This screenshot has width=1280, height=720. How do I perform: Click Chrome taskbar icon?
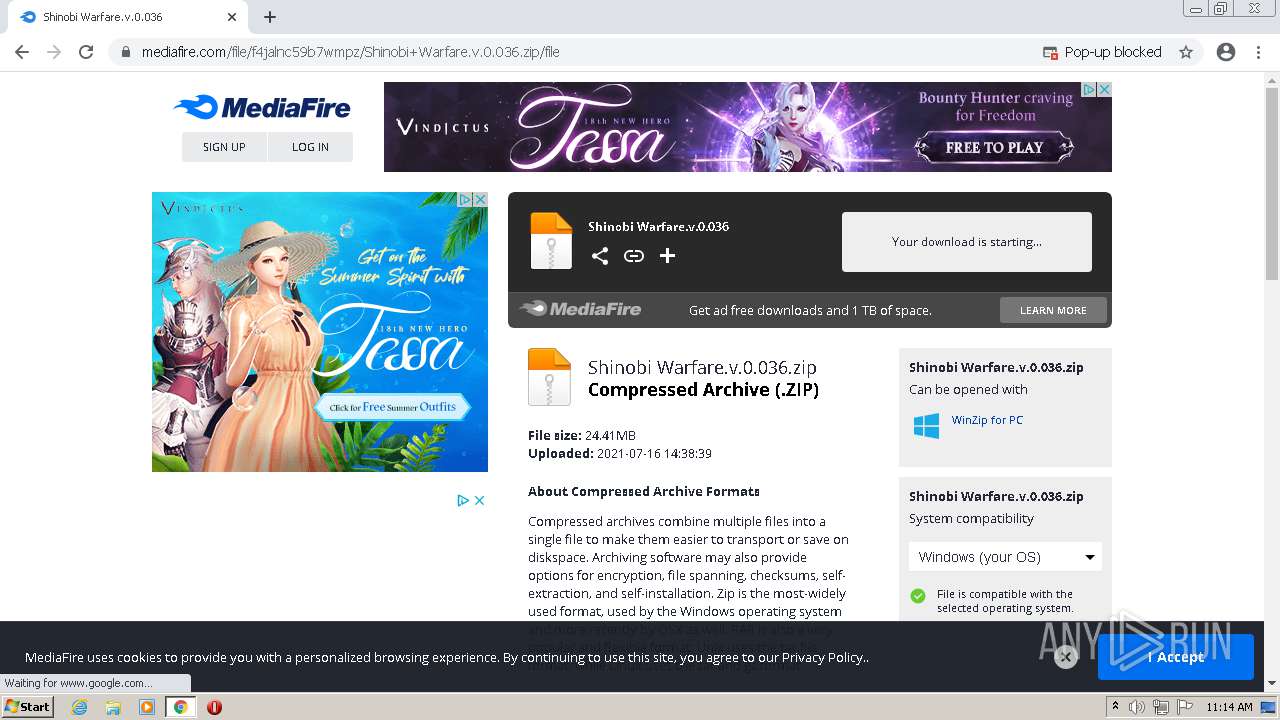pos(181,707)
